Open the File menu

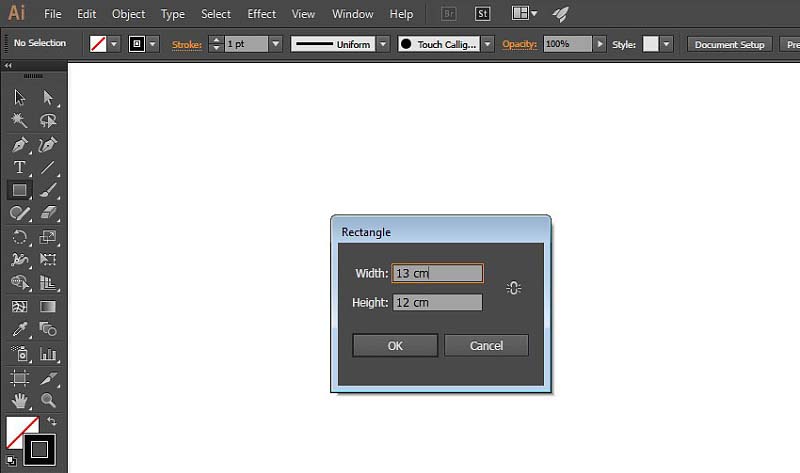[53, 14]
